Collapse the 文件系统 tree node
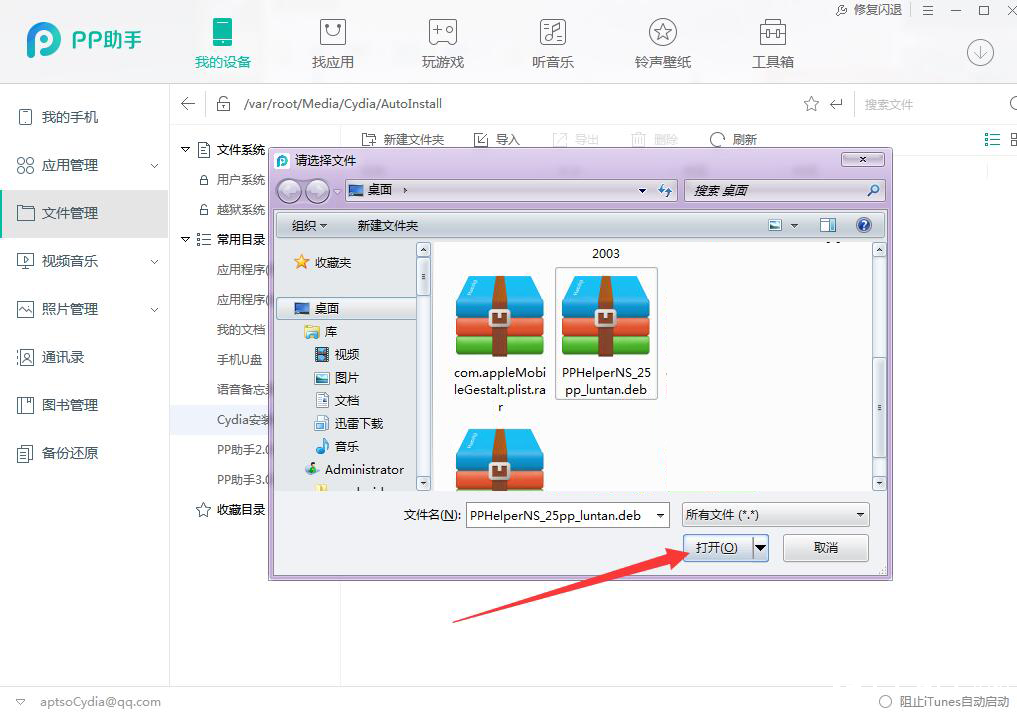Viewport: 1017px width, 713px height. point(185,150)
